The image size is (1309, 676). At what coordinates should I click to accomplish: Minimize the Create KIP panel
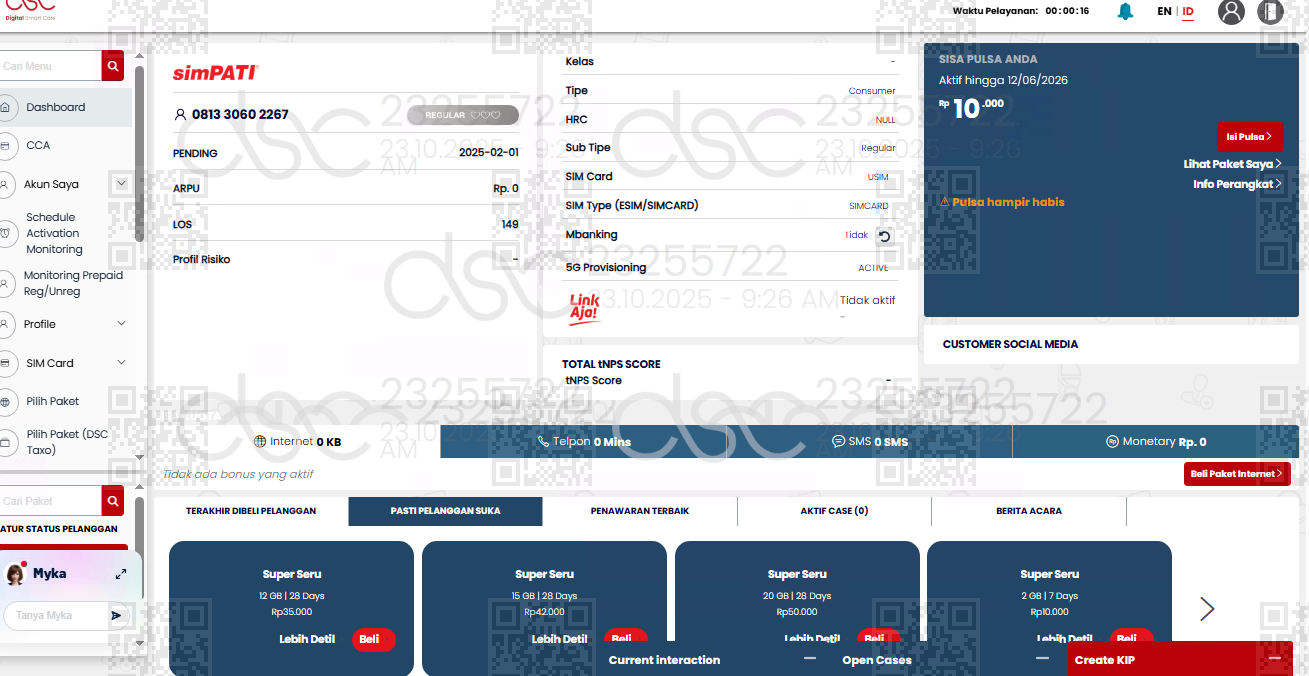point(1274,658)
